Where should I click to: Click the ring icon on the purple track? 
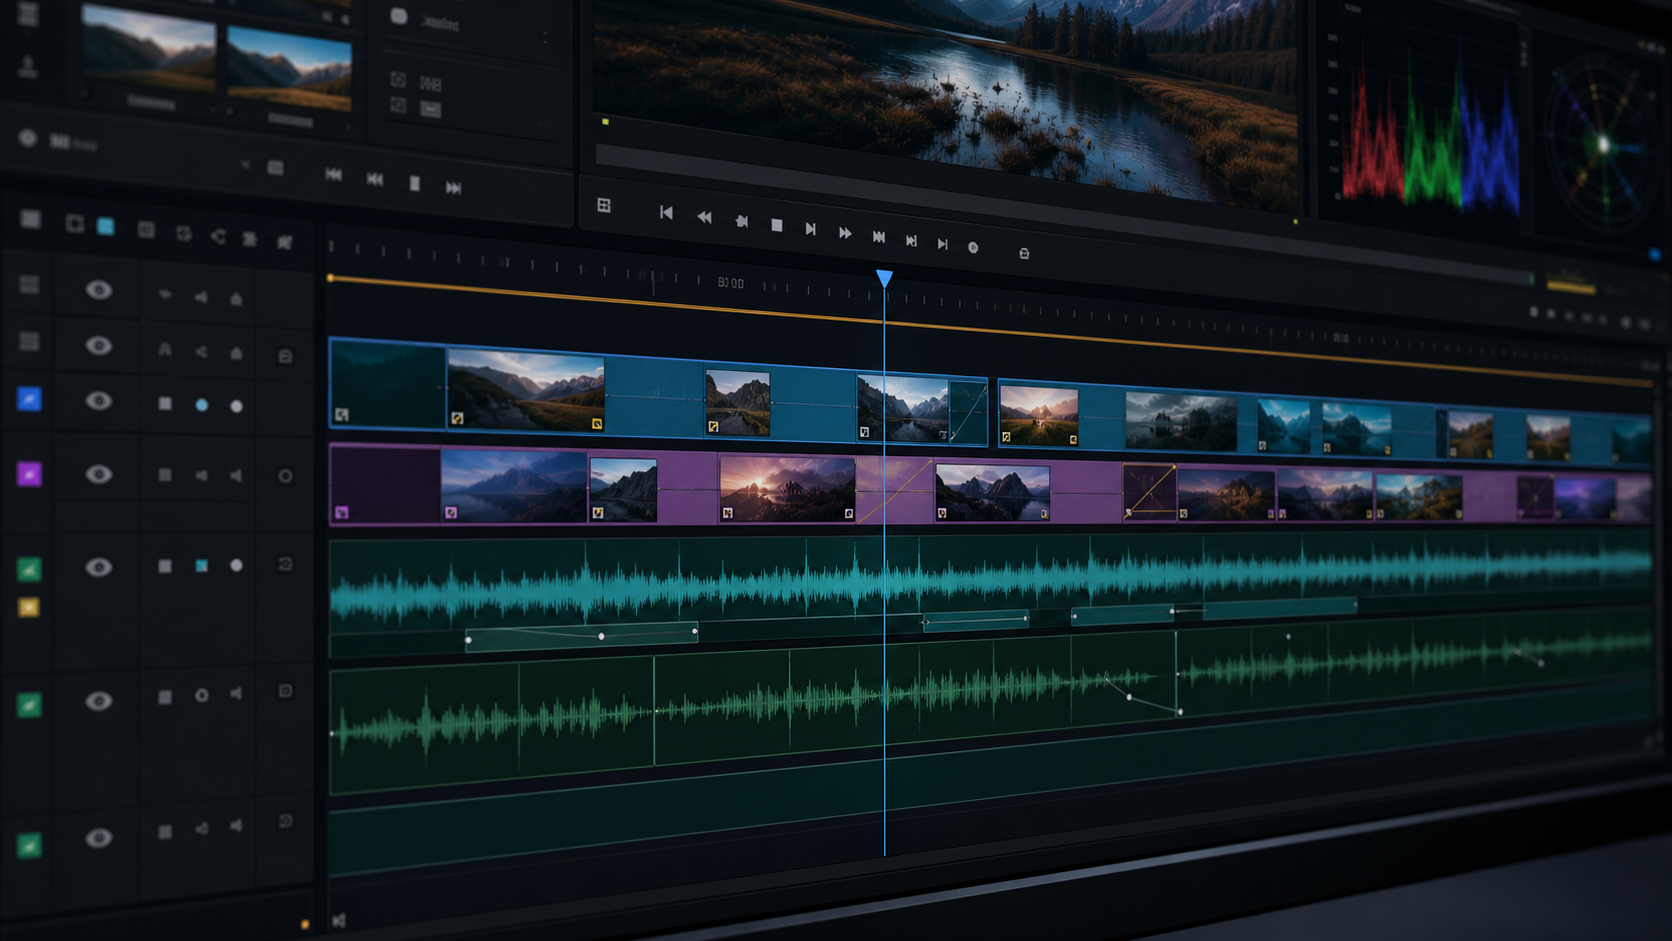pos(285,476)
